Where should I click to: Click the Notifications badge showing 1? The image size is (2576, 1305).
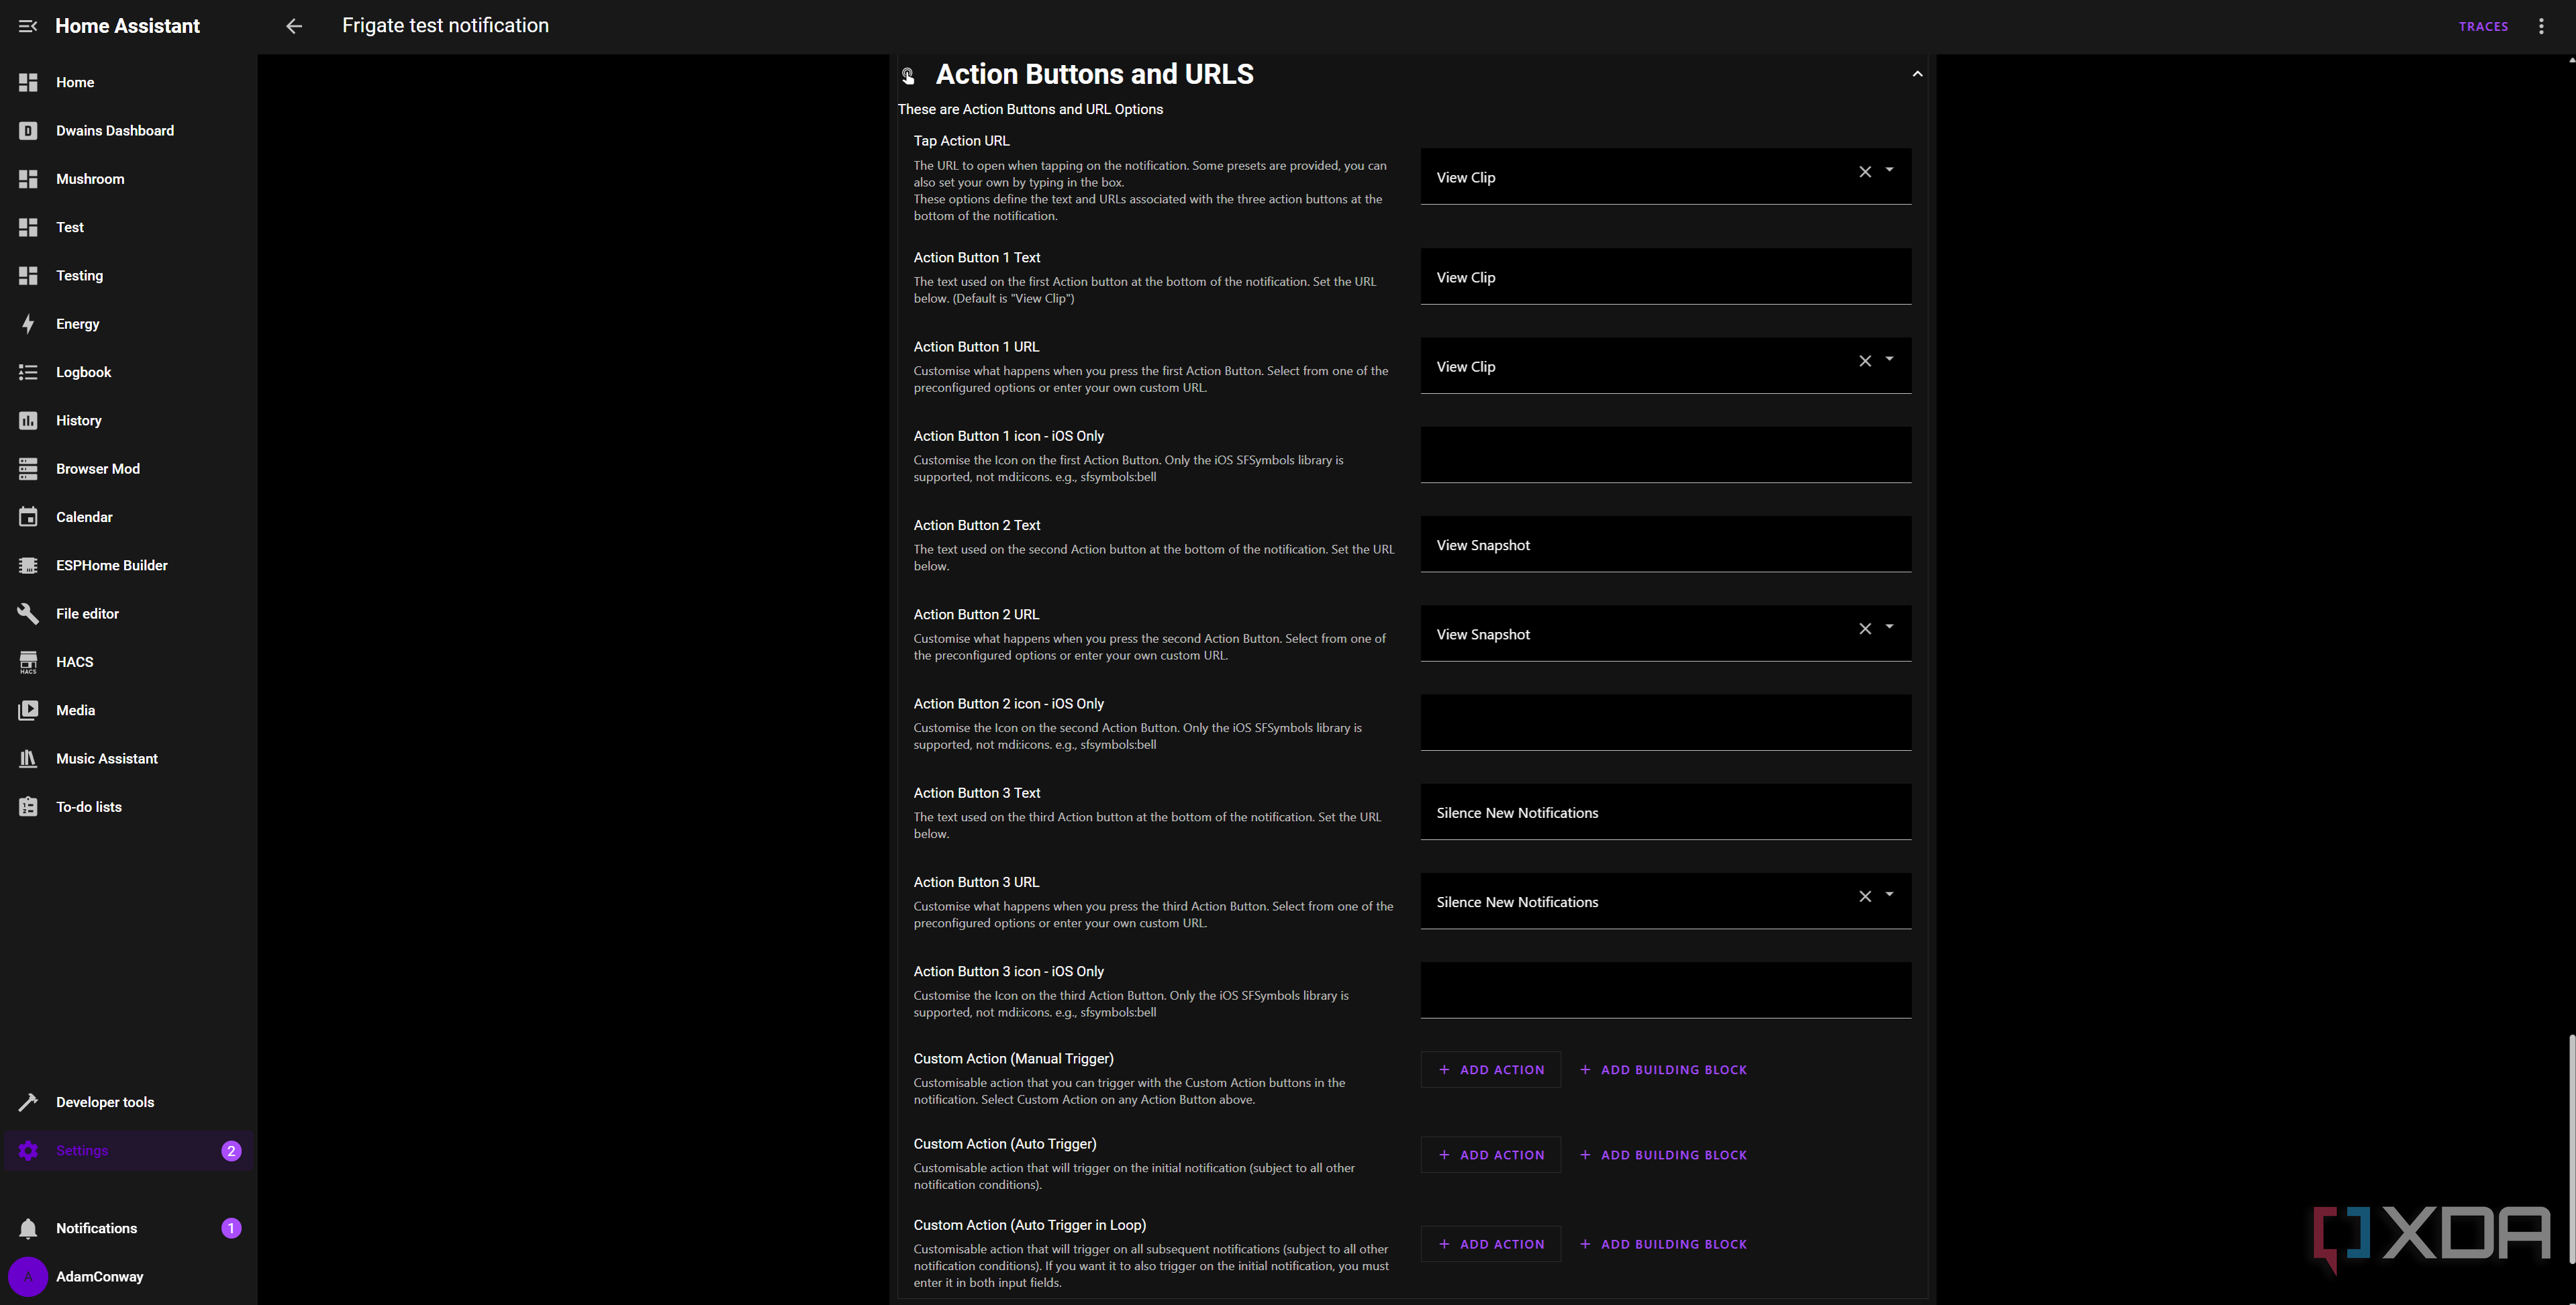click(x=231, y=1228)
